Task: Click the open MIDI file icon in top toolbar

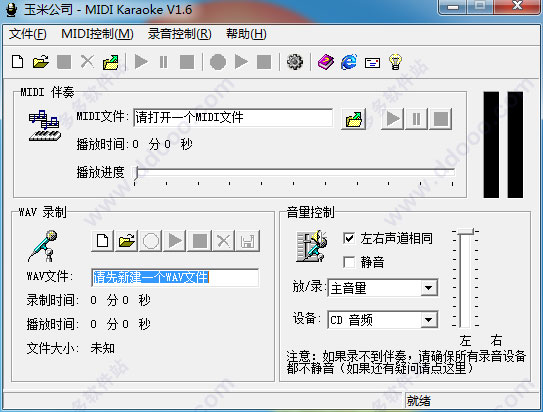Action: (x=110, y=62)
